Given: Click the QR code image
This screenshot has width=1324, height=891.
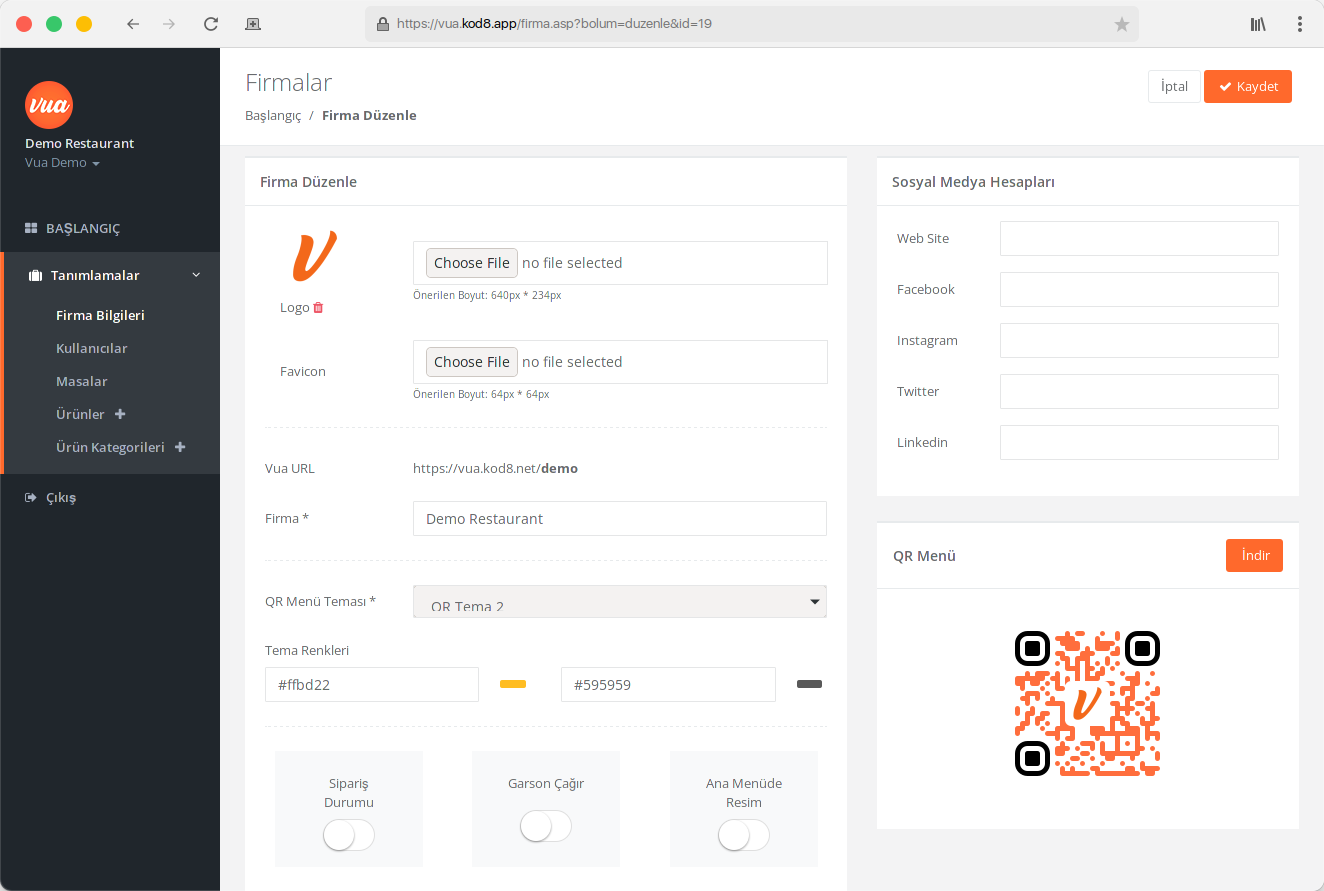Looking at the screenshot, I should [x=1087, y=703].
